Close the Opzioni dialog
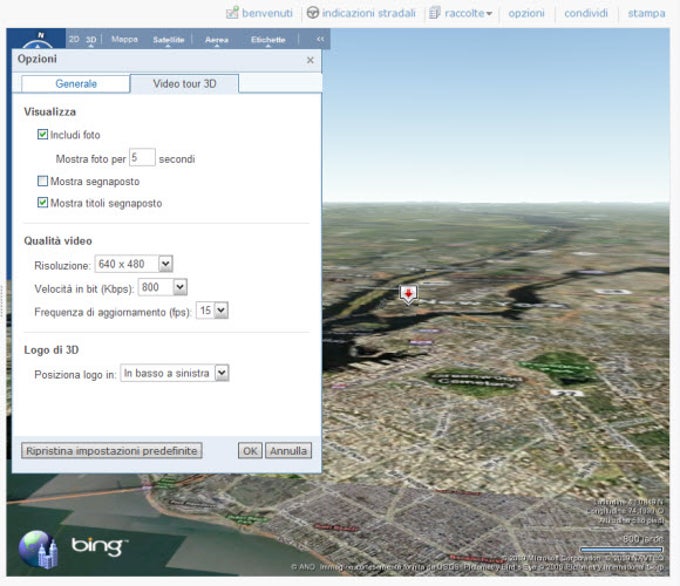Image resolution: width=680 pixels, height=586 pixels. click(x=310, y=60)
